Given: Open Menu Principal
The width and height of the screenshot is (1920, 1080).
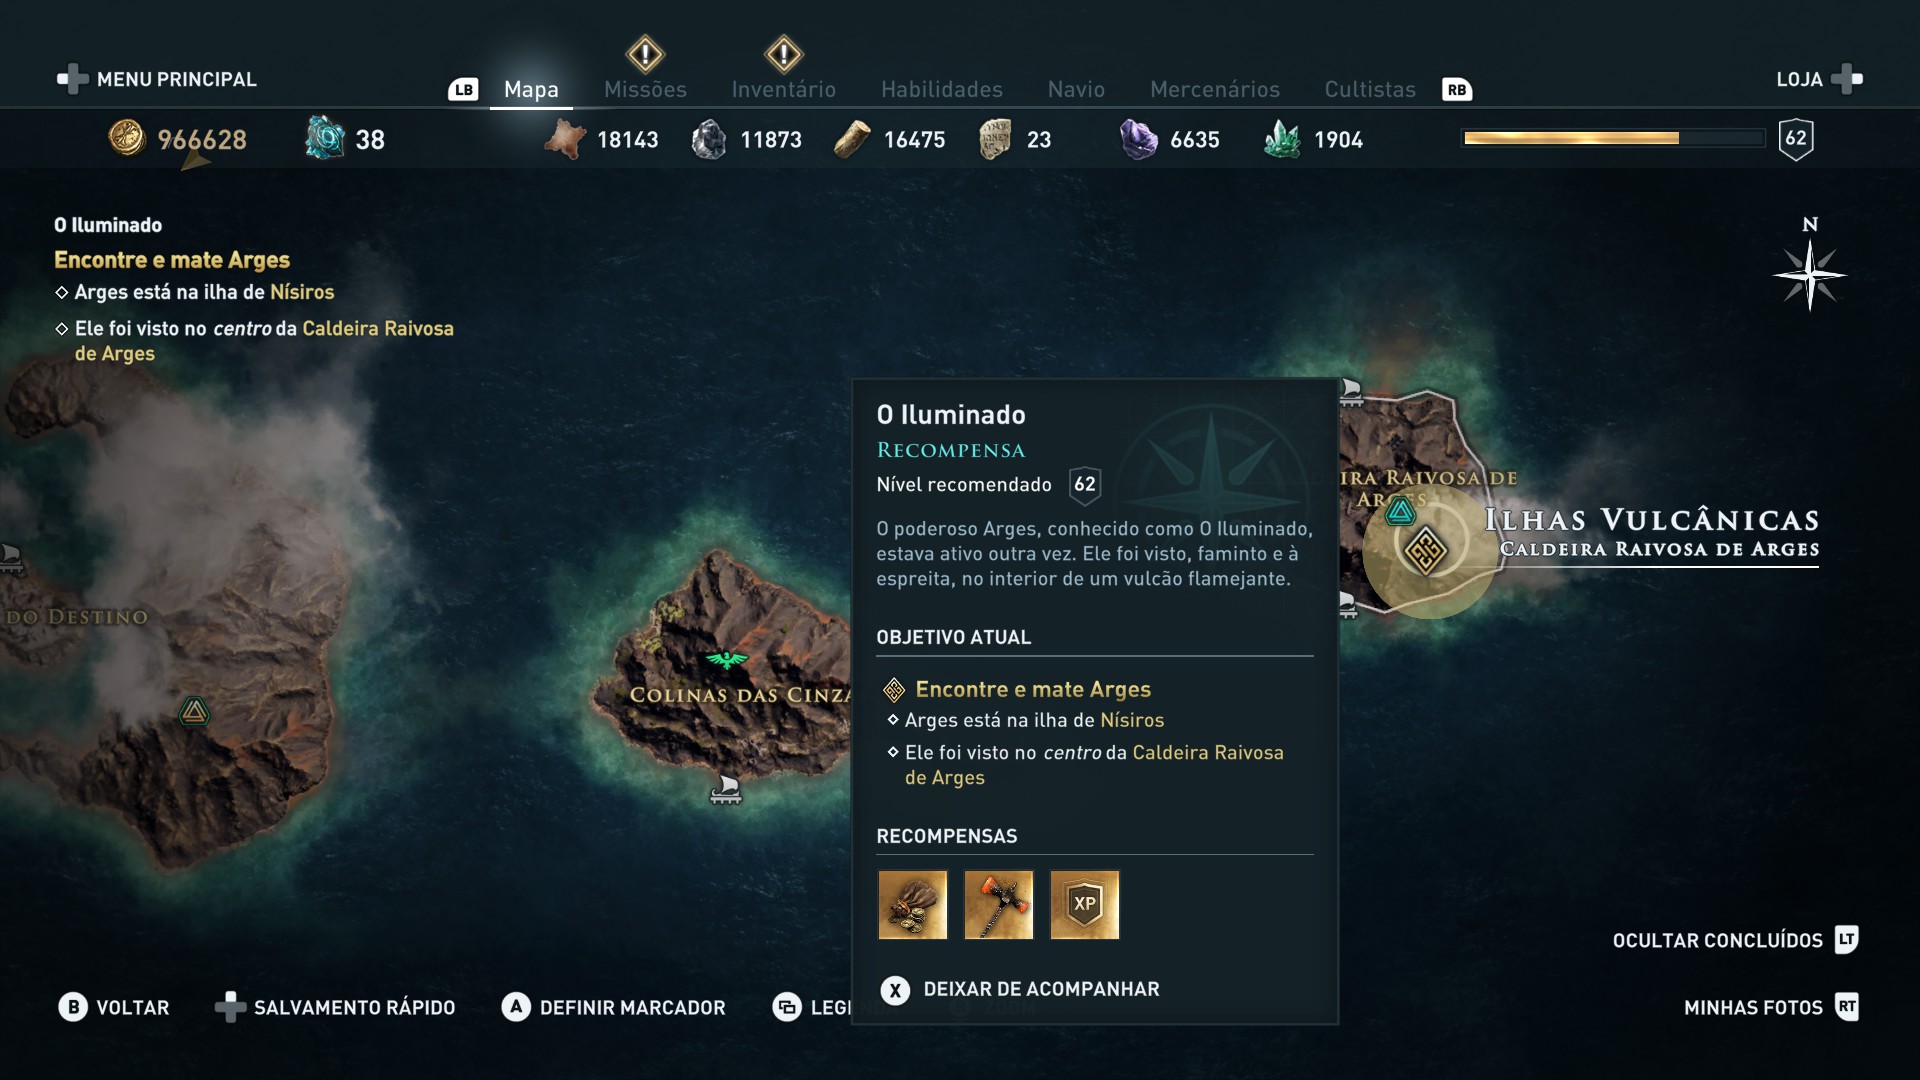Looking at the screenshot, I should pyautogui.click(x=157, y=79).
